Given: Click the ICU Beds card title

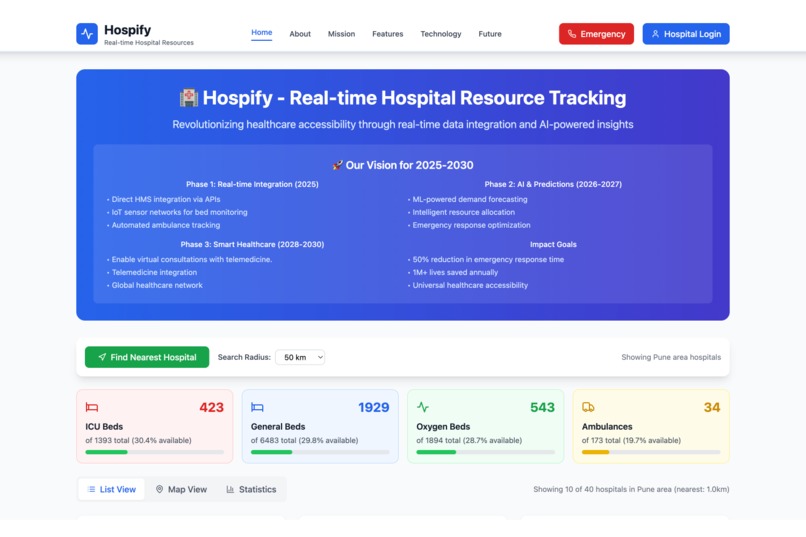Looking at the screenshot, I should click(x=104, y=427).
